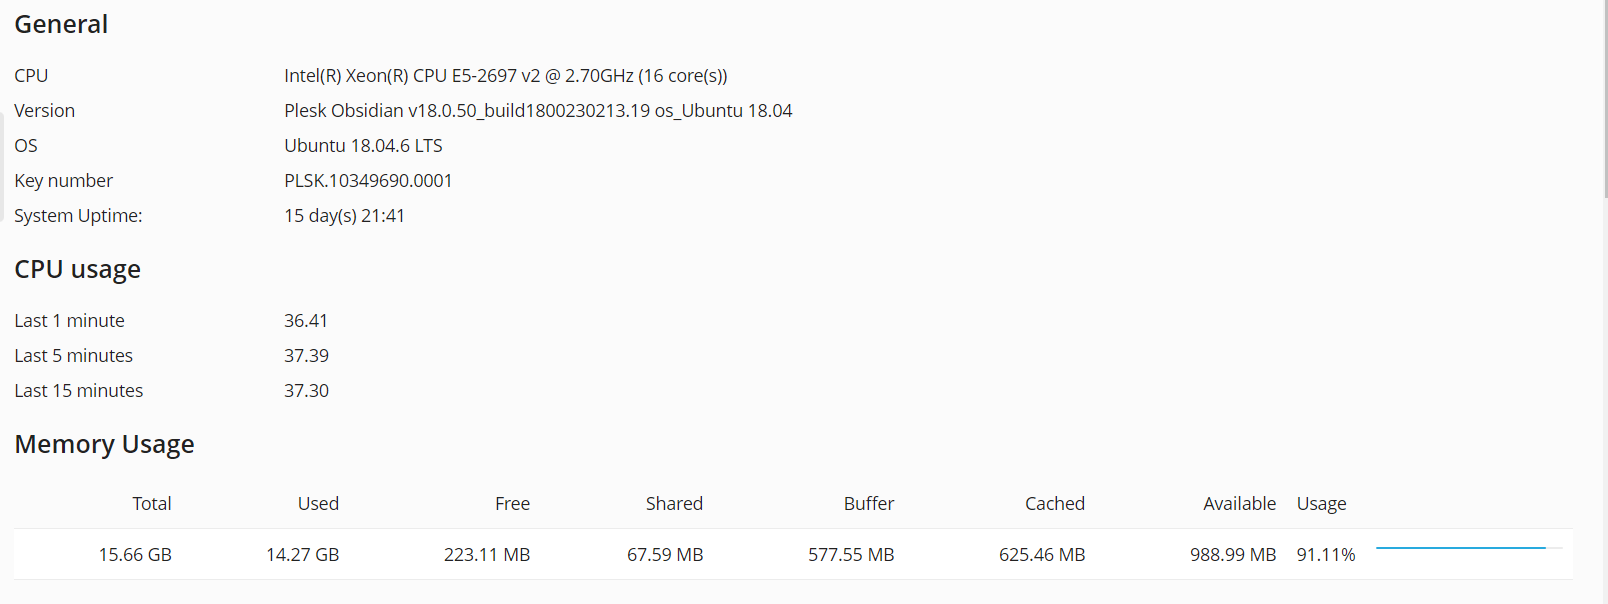Click the Buffer value 577.55 MB

click(851, 555)
